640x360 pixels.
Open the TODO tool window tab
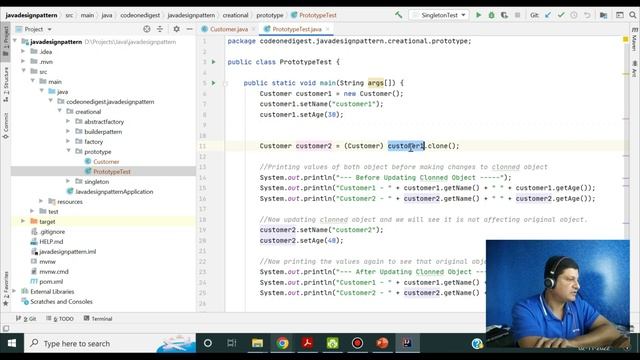60,318
